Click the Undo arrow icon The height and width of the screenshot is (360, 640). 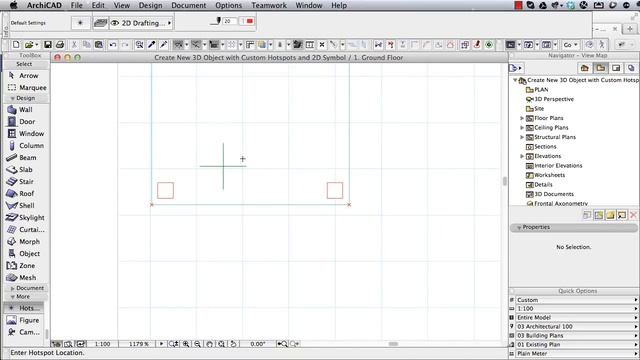click(113, 44)
